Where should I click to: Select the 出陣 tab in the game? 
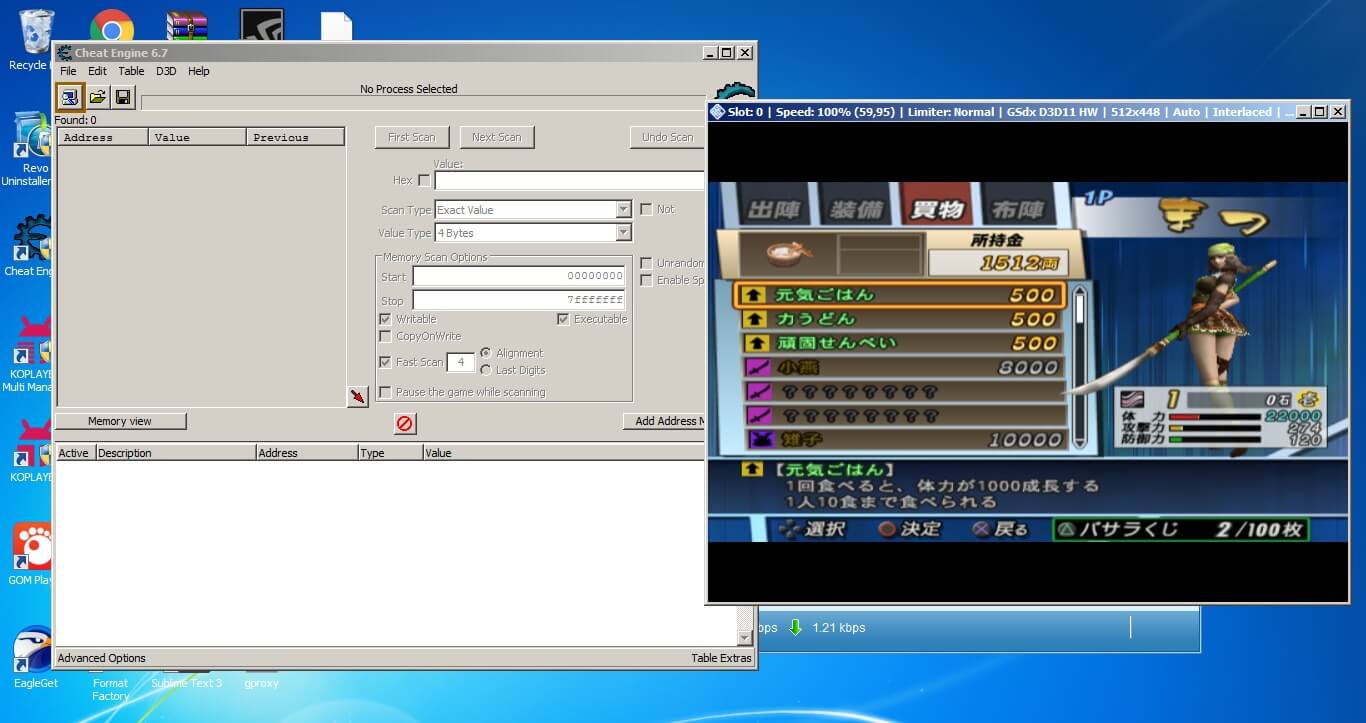[776, 210]
